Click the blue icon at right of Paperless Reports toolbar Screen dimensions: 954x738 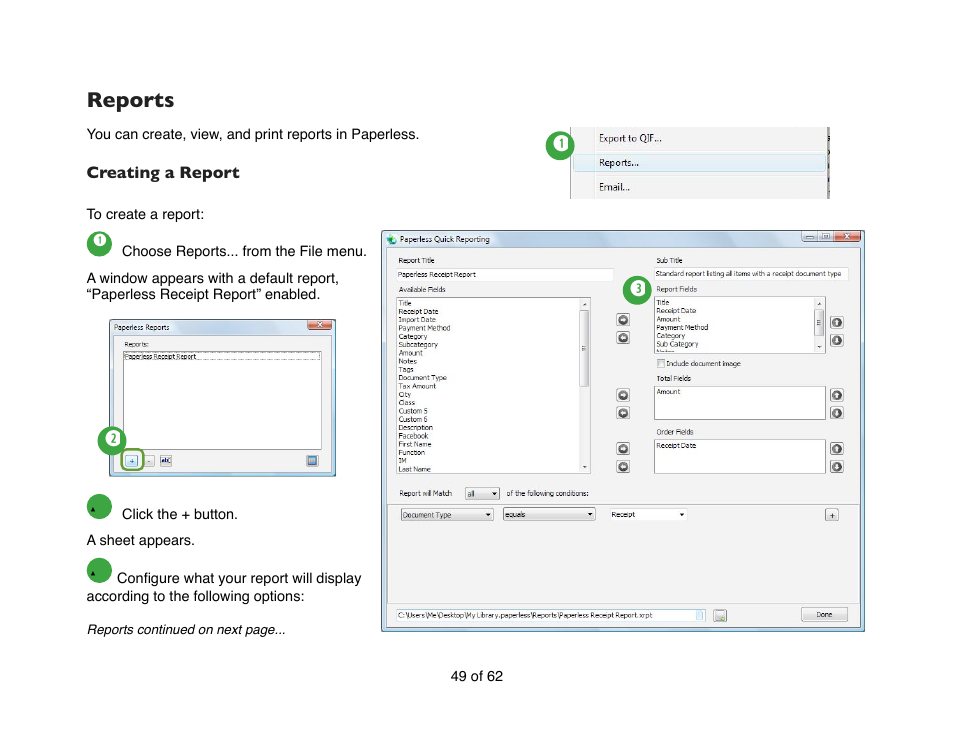tap(312, 461)
